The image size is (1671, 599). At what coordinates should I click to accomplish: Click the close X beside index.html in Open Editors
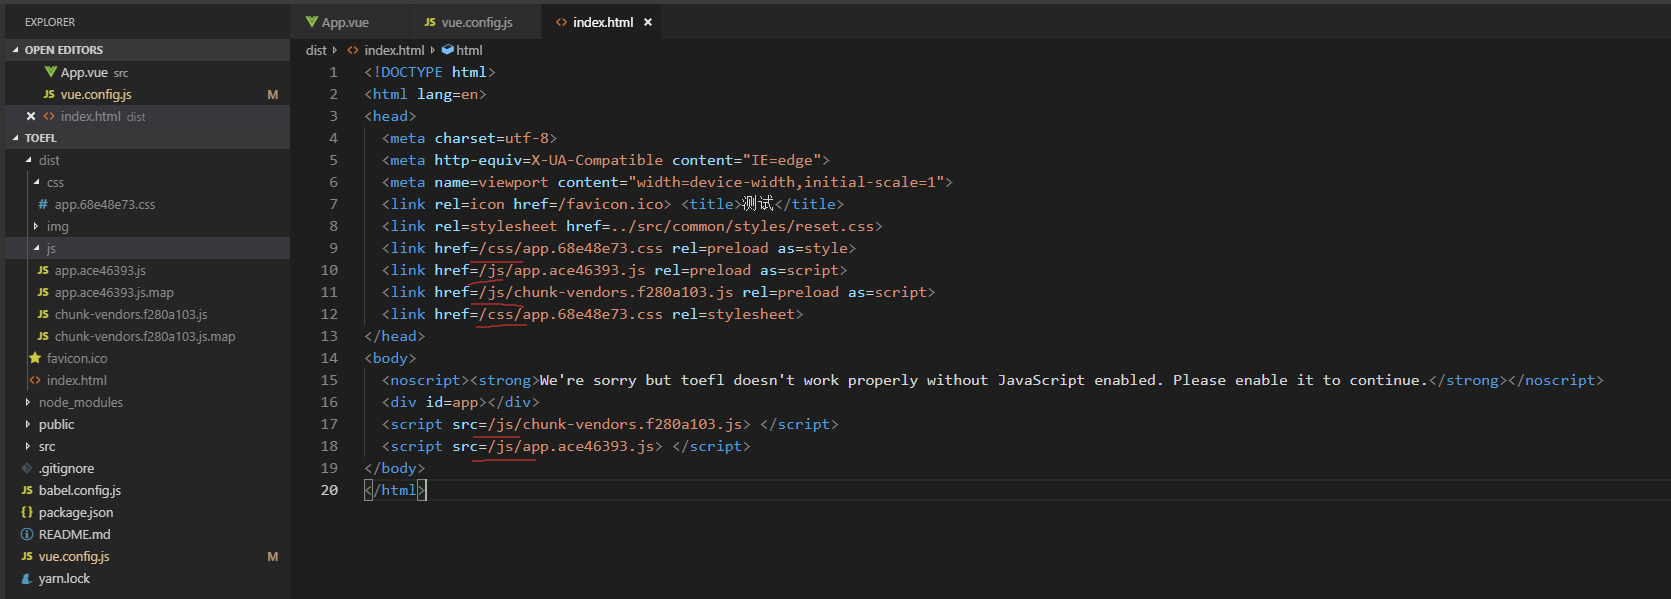tap(31, 116)
